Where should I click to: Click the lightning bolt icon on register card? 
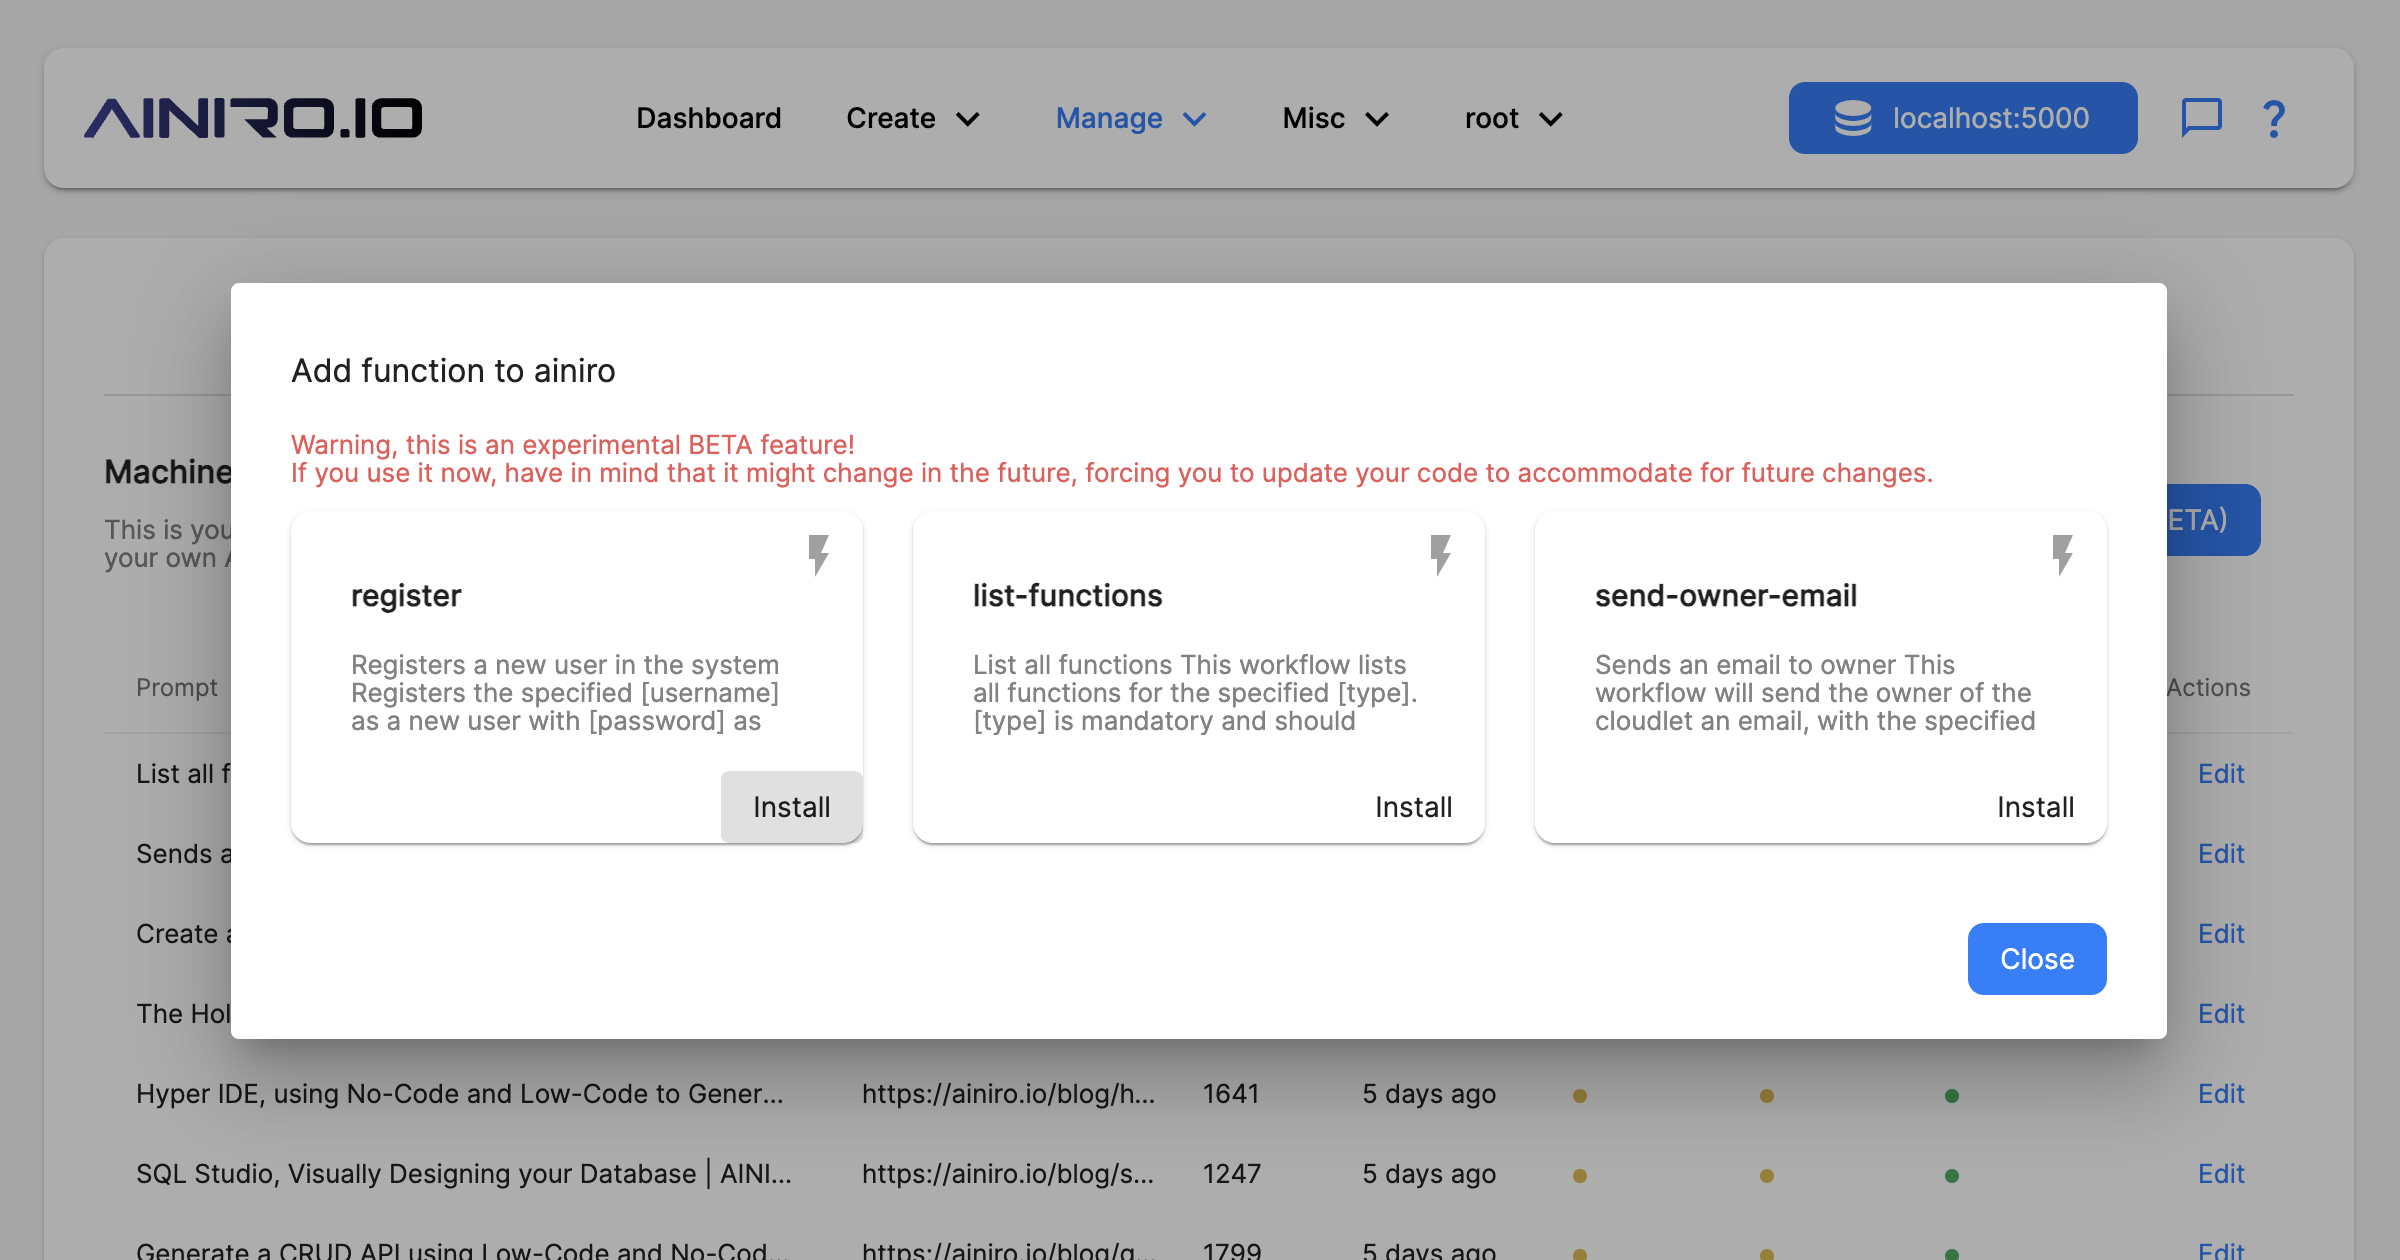(x=818, y=554)
